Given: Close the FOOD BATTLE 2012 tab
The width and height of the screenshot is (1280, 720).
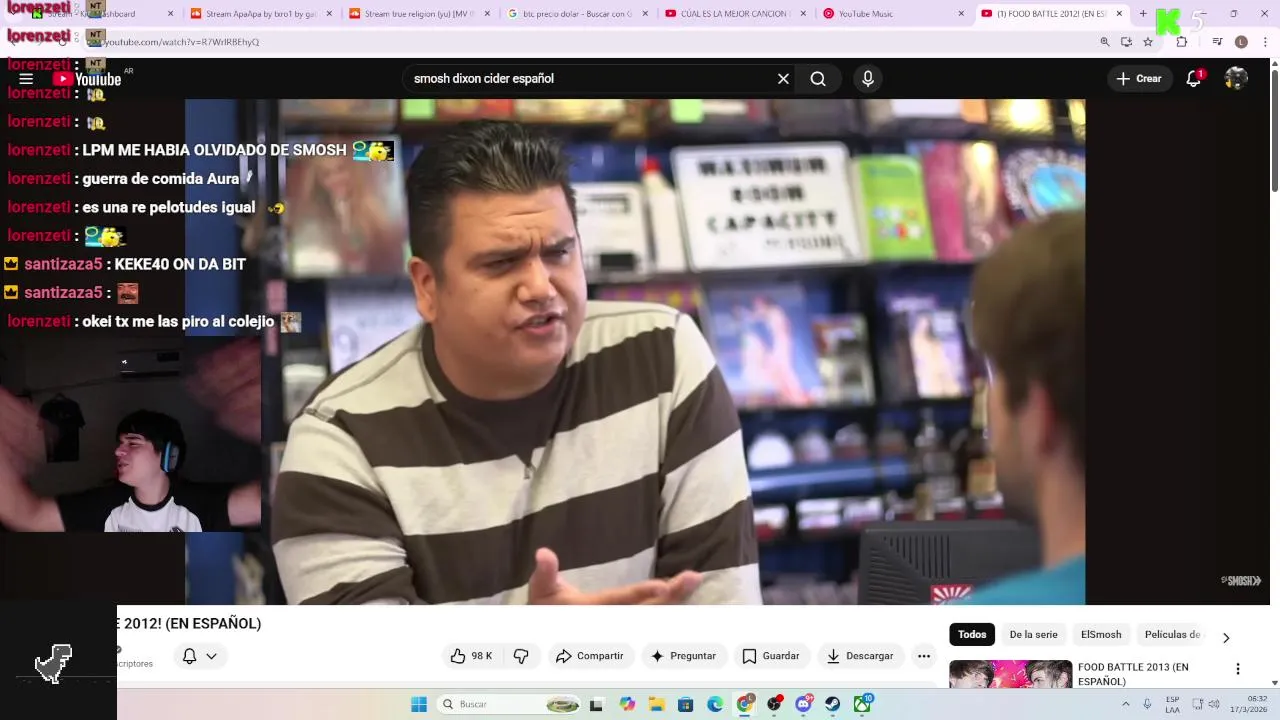Looking at the screenshot, I should (x=1119, y=14).
